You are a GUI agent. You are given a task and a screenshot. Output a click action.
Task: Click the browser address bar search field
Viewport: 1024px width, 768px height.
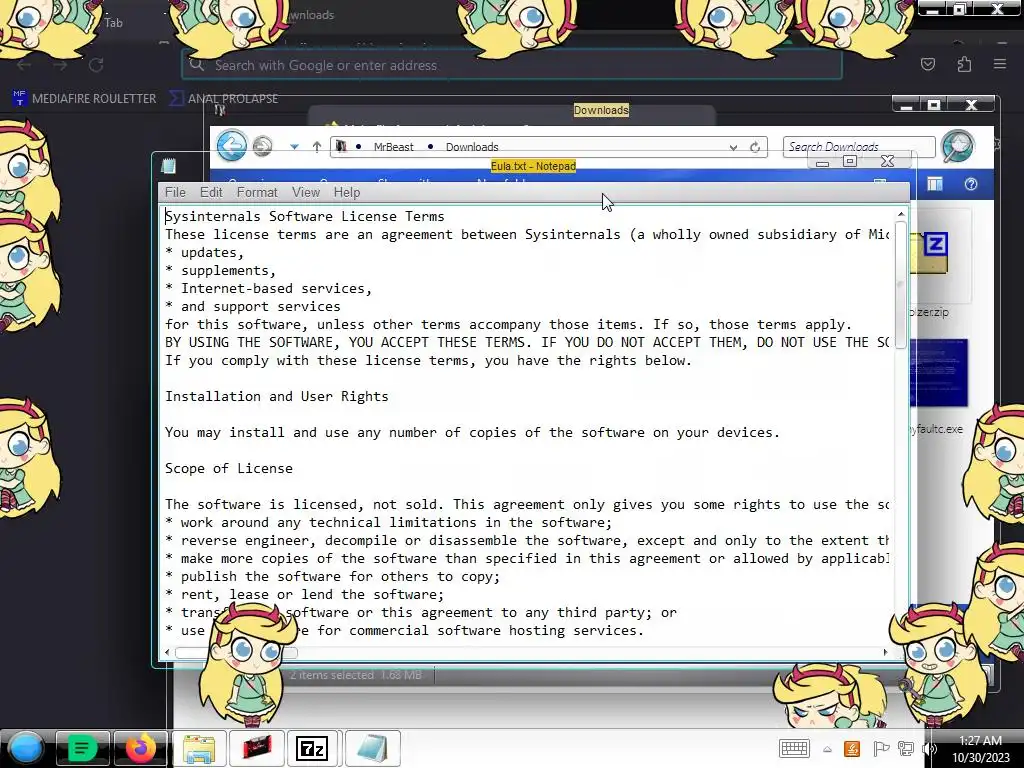tap(511, 65)
